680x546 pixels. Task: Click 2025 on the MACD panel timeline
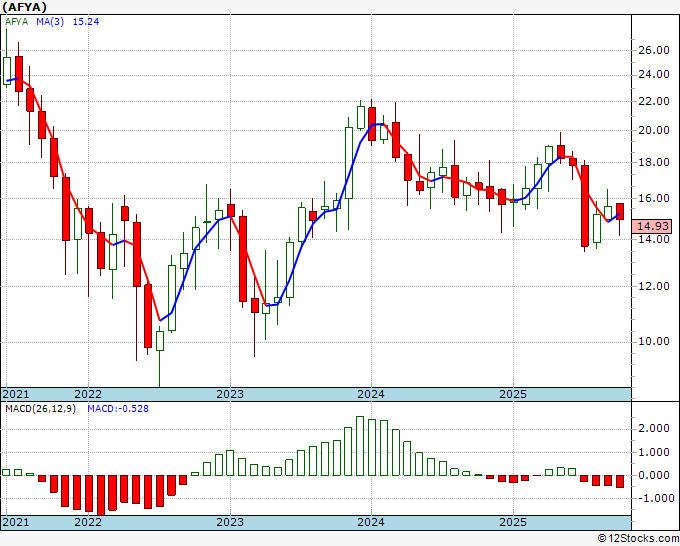[x=513, y=522]
